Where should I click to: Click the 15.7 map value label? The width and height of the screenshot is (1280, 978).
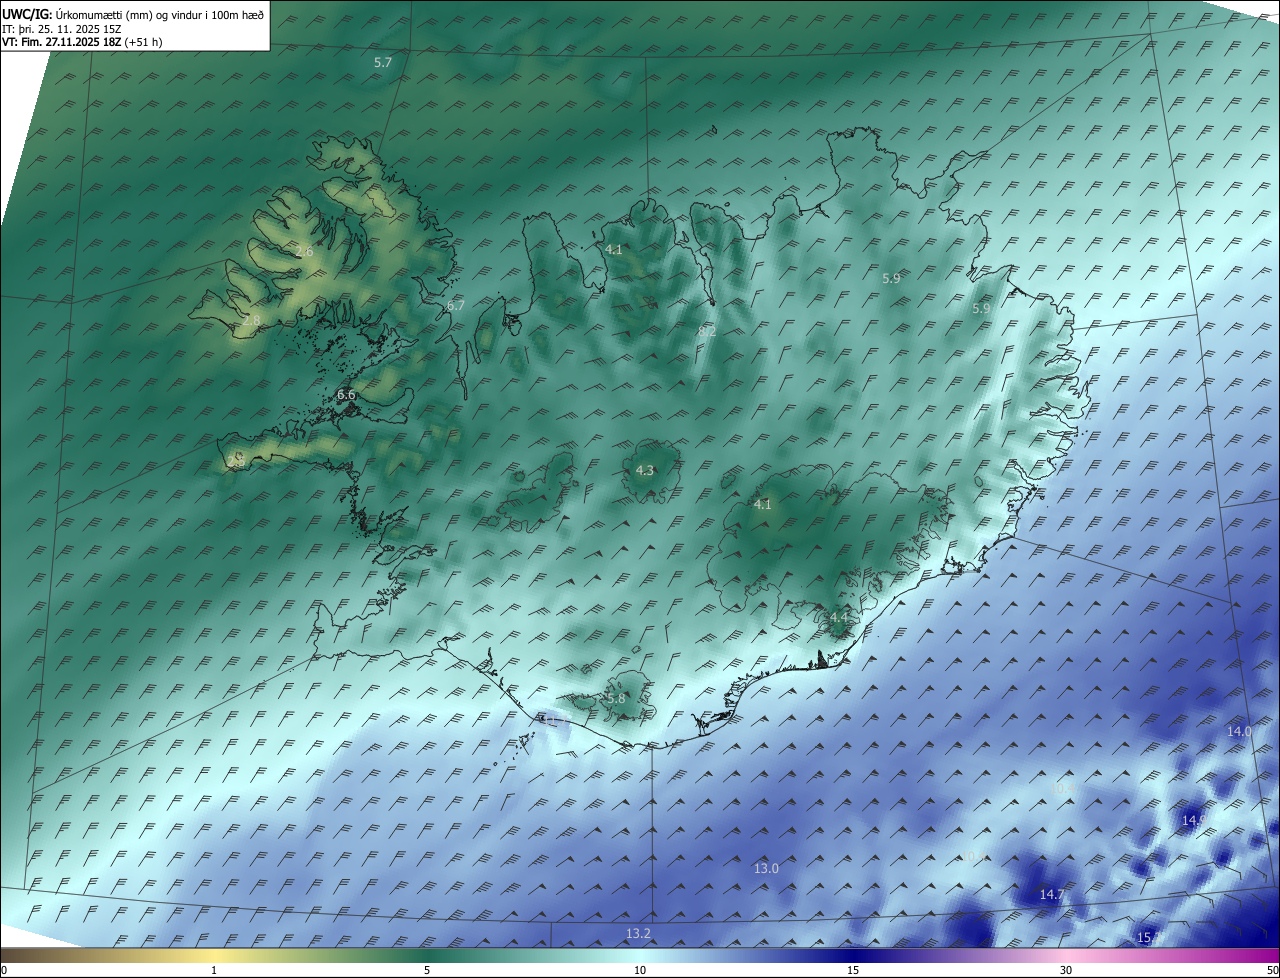pos(1150,938)
